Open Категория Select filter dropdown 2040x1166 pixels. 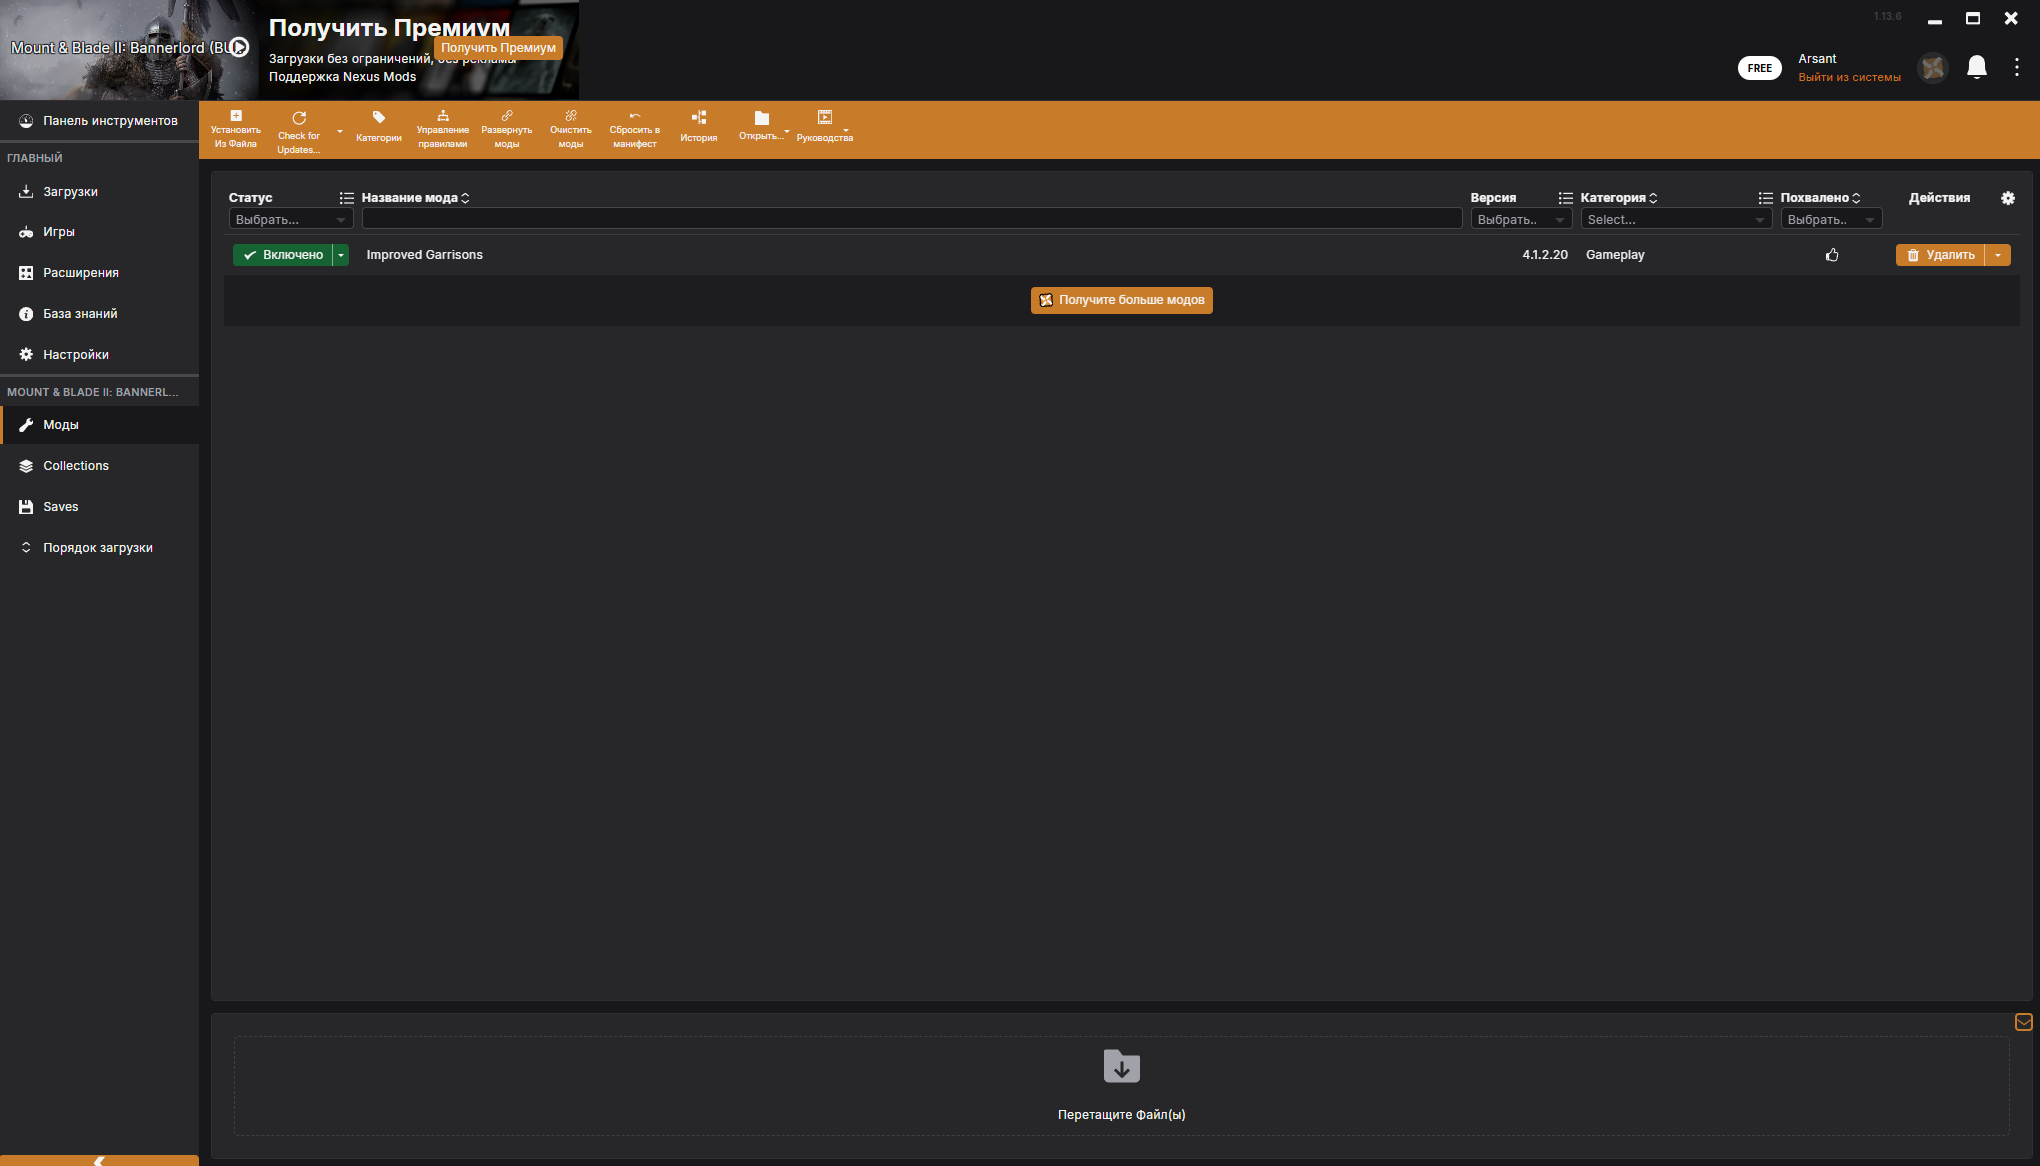click(1676, 220)
